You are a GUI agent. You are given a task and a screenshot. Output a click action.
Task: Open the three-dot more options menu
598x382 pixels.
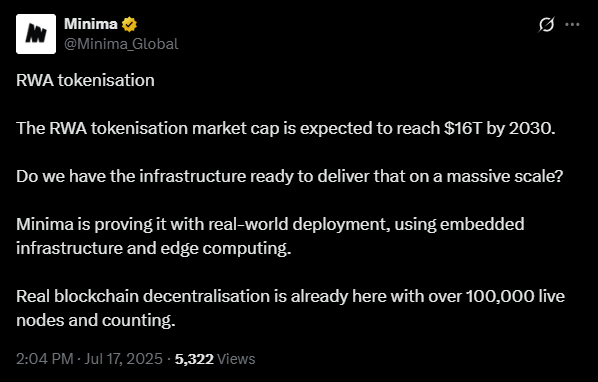(572, 25)
